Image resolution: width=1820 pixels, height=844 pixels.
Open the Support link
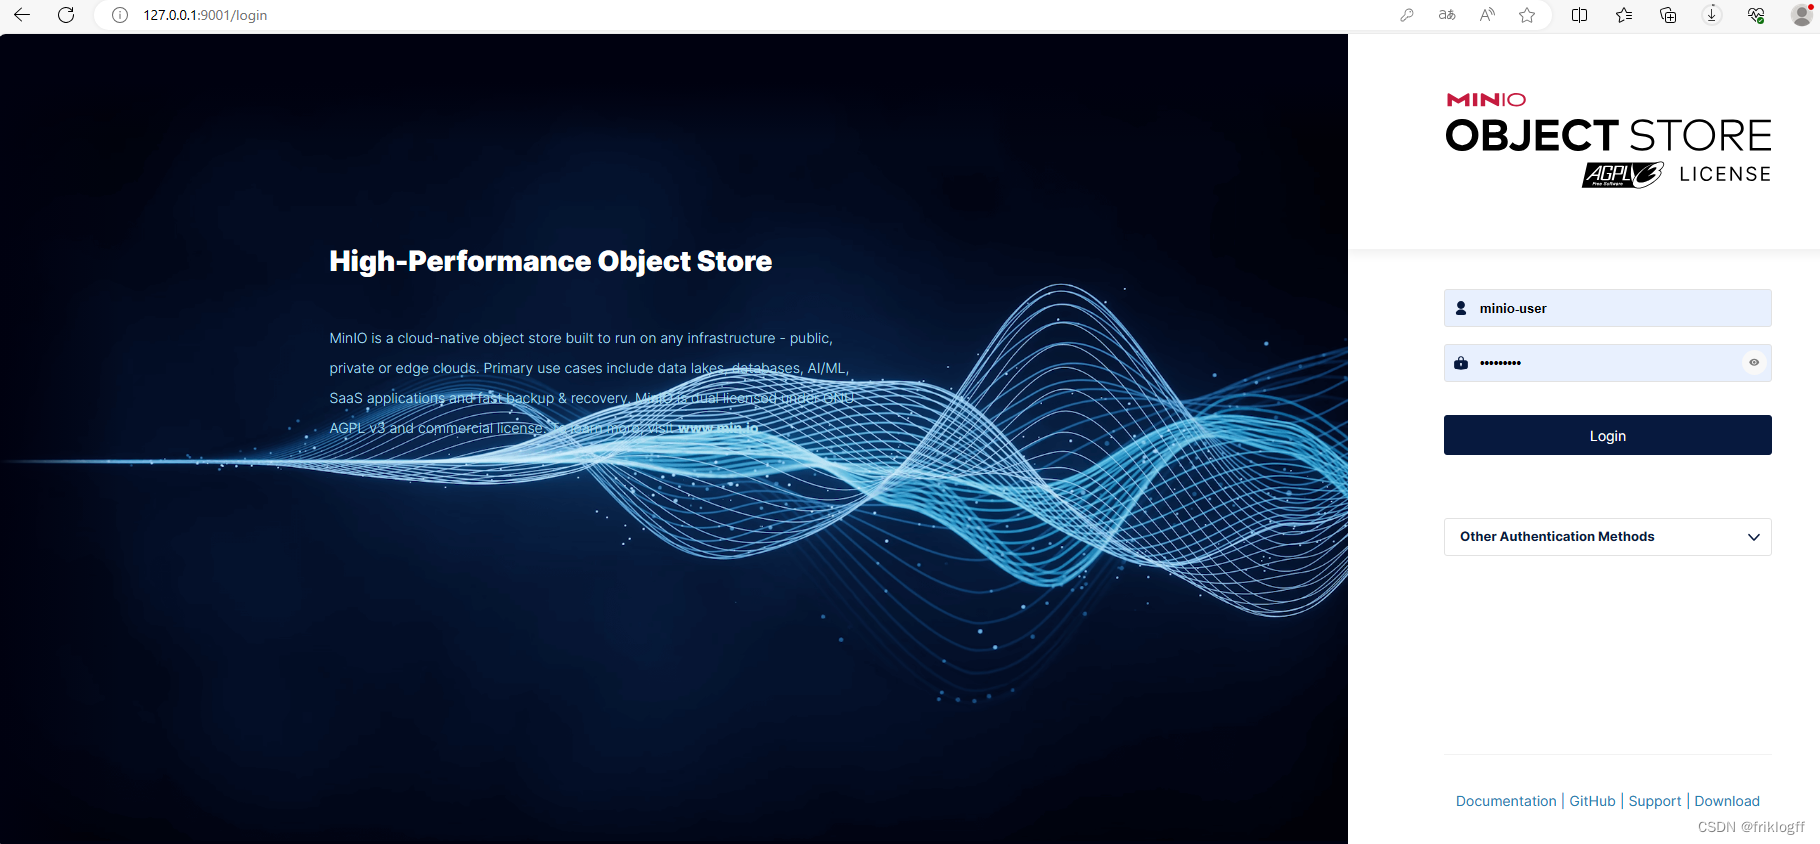1655,801
